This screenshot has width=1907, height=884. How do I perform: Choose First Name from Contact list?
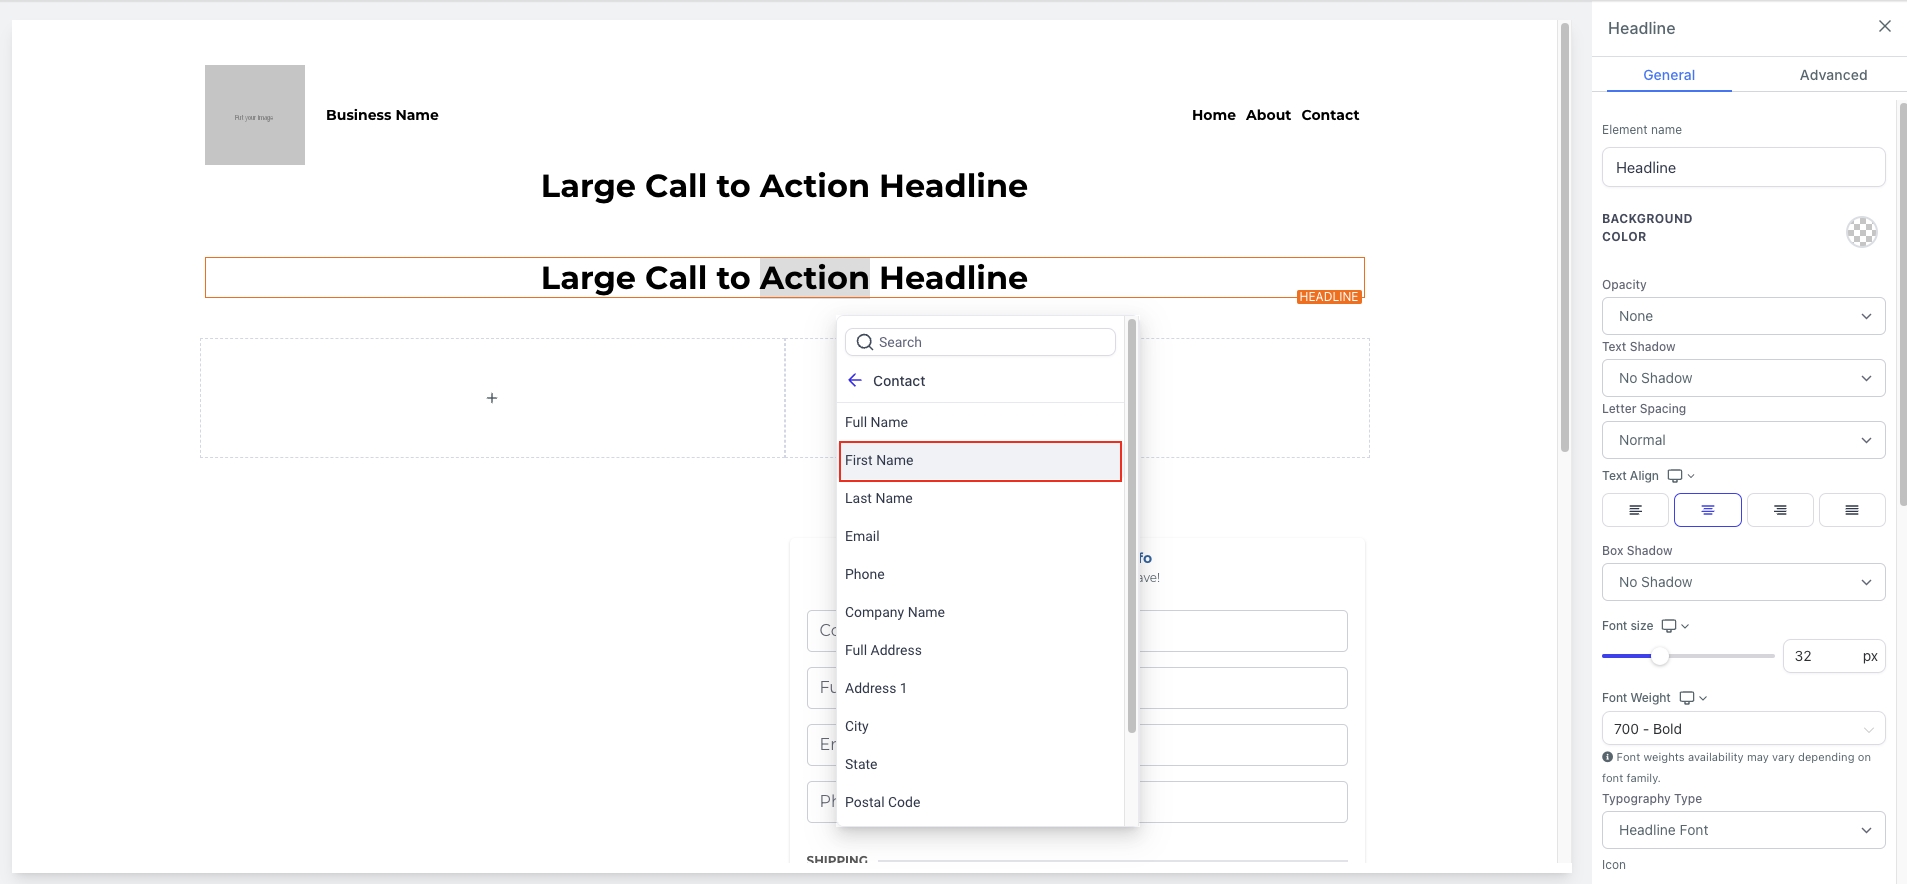980,461
